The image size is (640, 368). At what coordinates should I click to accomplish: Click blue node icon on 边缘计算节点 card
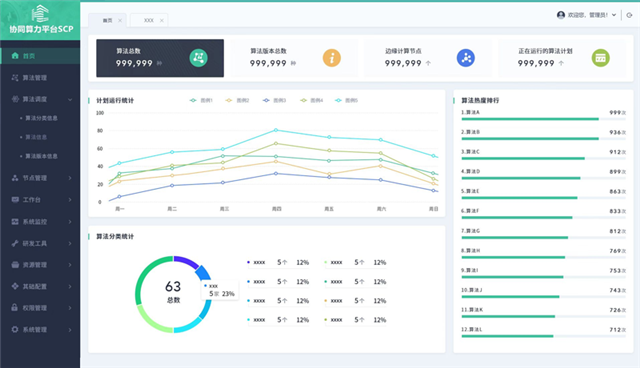coord(466,58)
